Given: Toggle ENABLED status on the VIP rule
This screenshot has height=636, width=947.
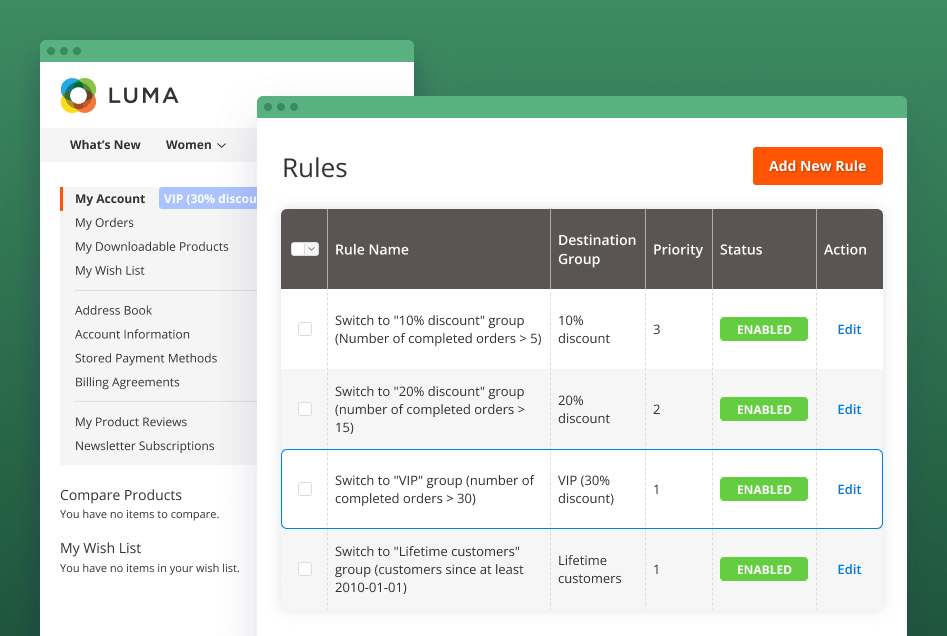Looking at the screenshot, I should click(x=763, y=489).
